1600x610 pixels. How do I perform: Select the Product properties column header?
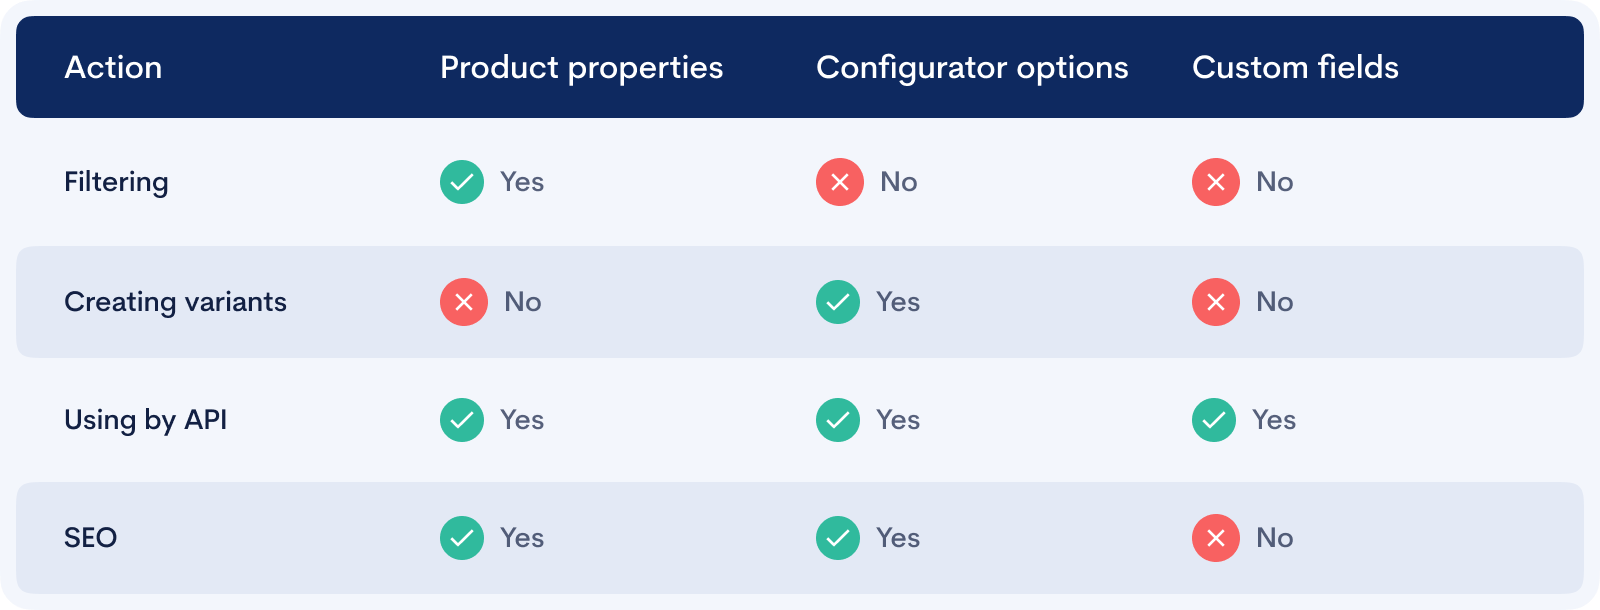(582, 68)
